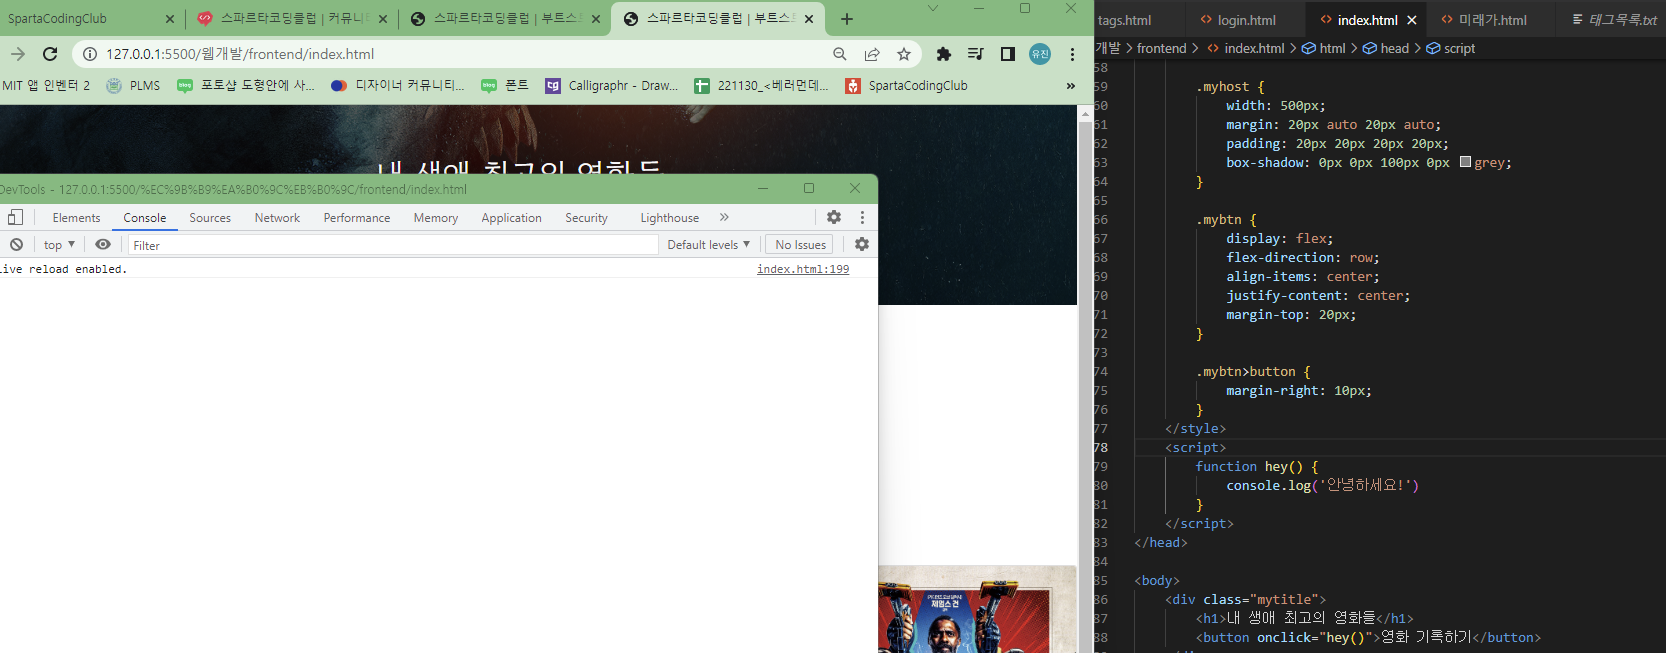Switch to the Lighthouse tab
This screenshot has height=653, width=1666.
click(x=670, y=218)
